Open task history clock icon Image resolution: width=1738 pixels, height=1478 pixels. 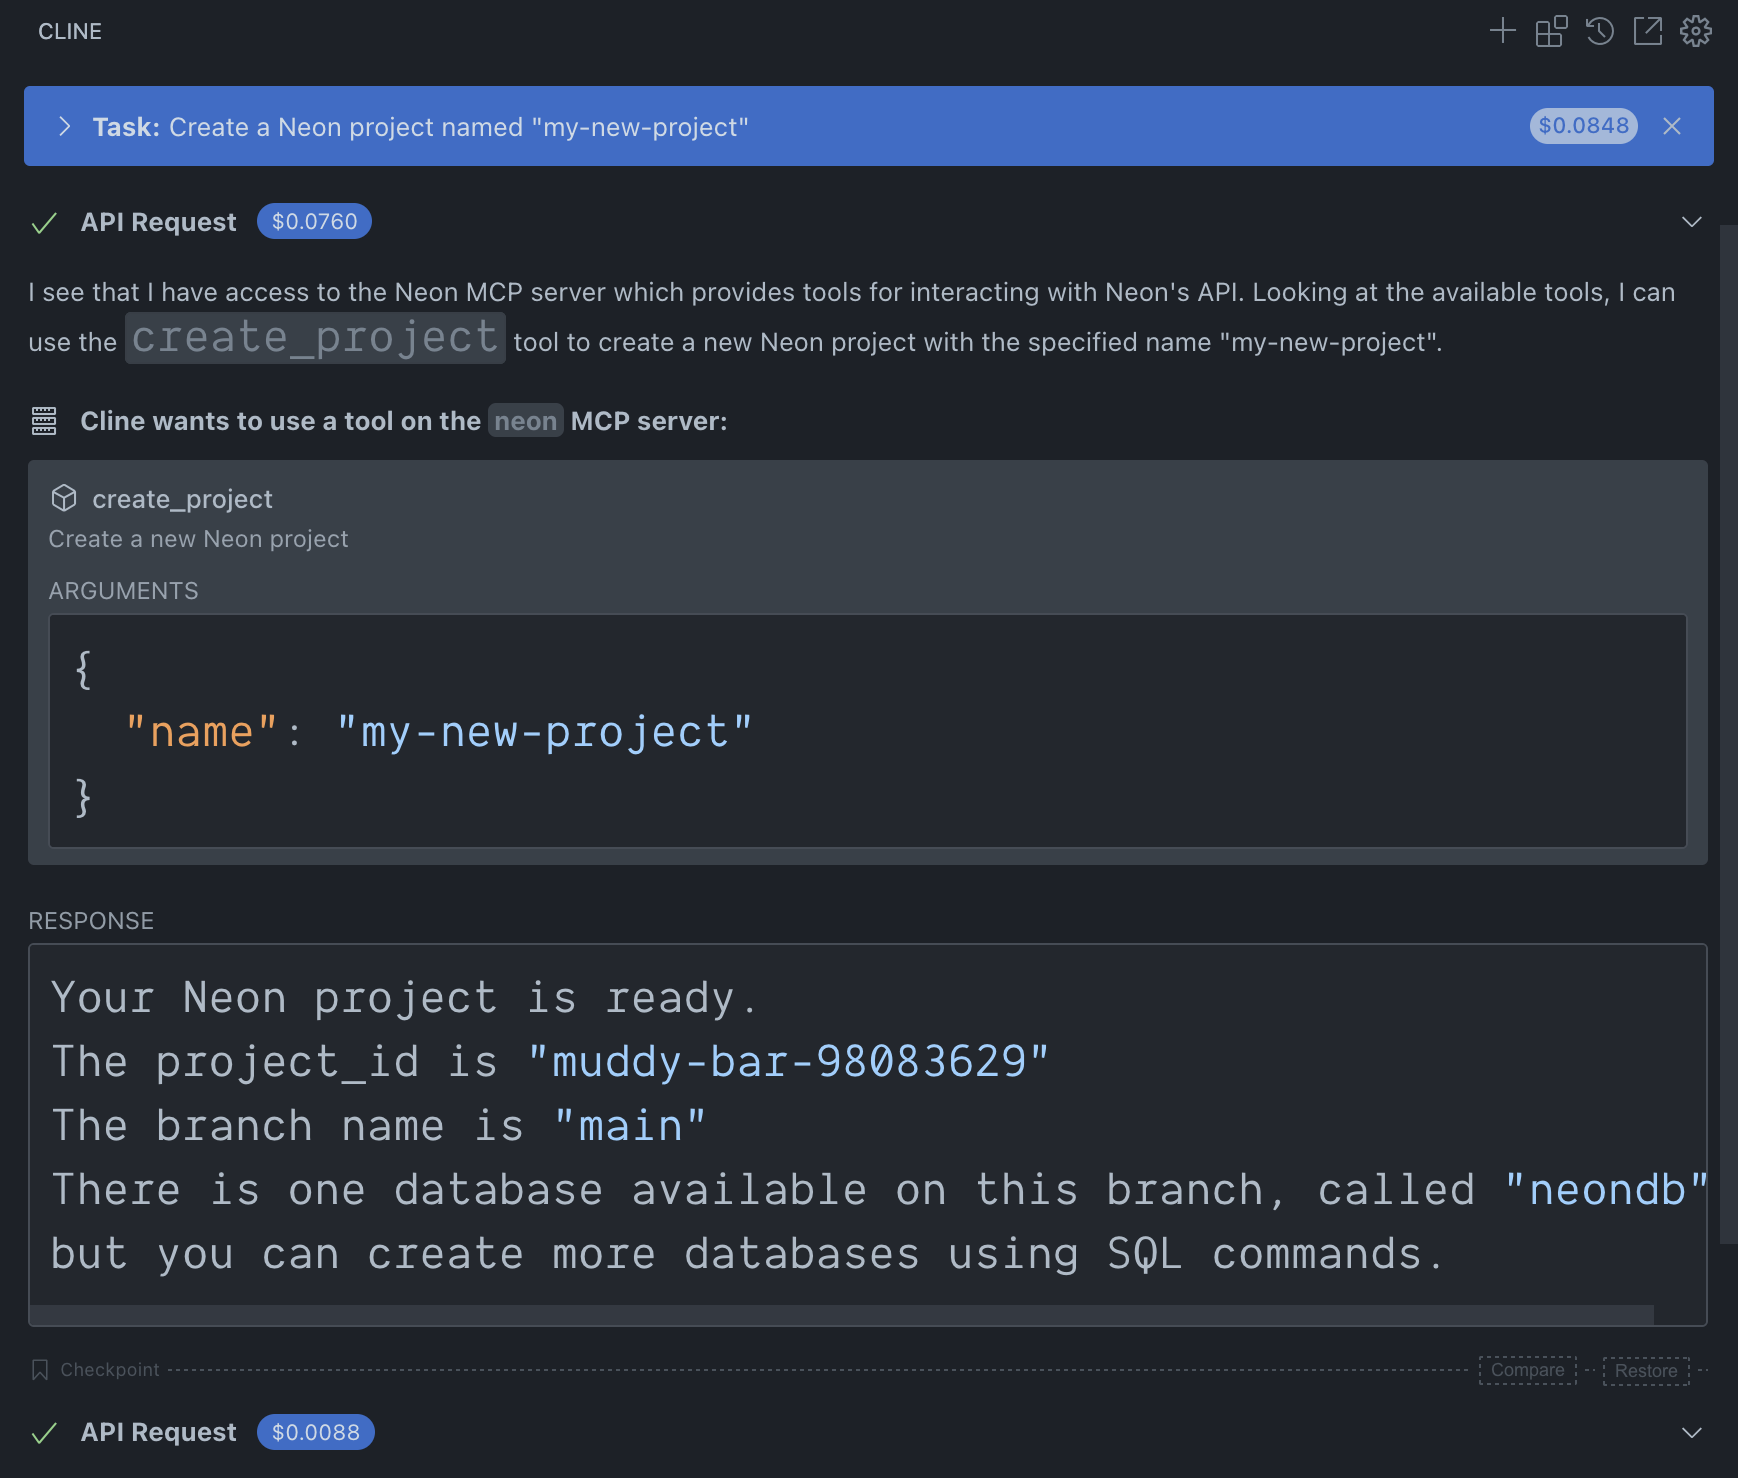point(1599,31)
